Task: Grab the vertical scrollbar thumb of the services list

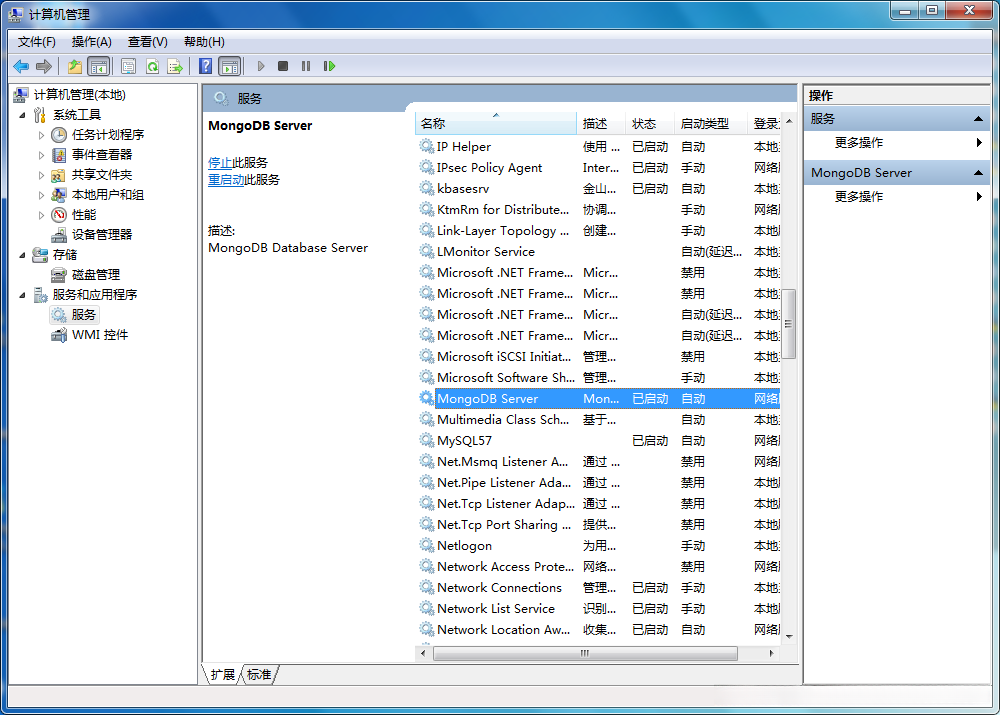Action: 789,323
